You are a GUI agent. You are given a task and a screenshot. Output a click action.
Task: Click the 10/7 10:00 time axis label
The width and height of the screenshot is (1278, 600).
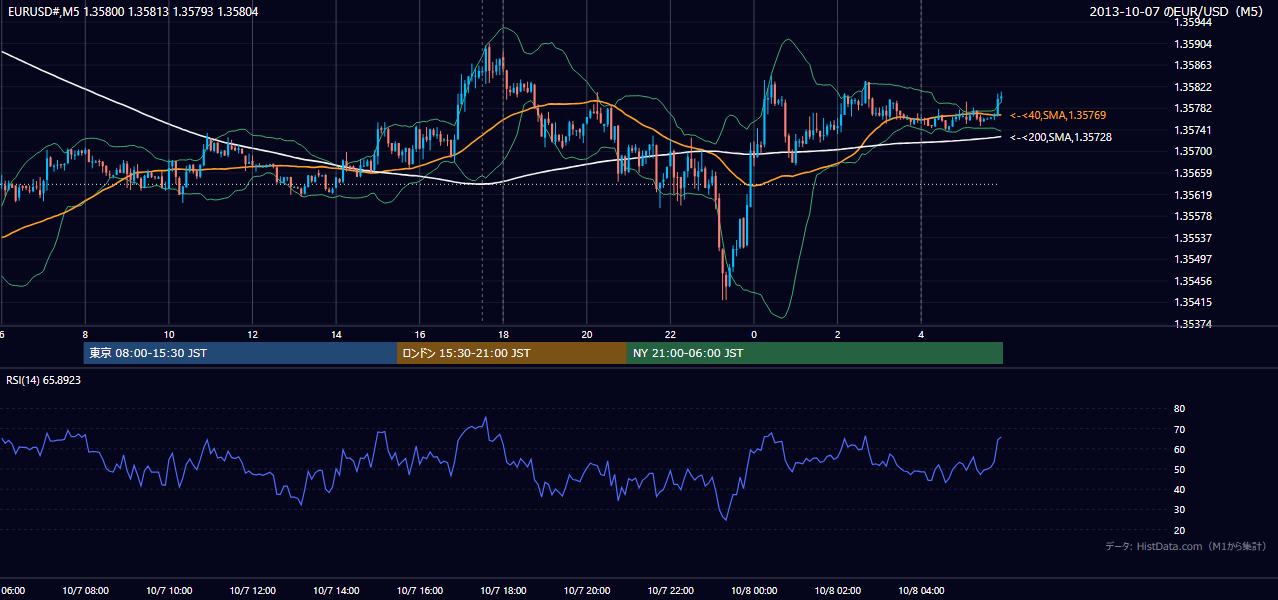point(169,591)
